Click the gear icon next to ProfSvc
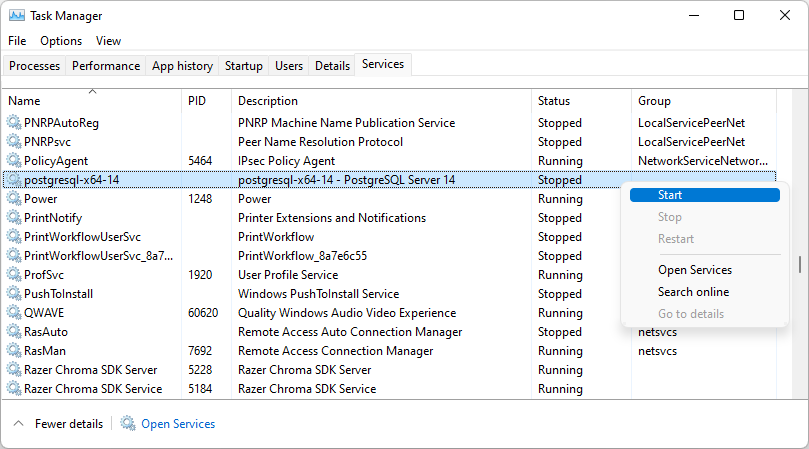 14,275
